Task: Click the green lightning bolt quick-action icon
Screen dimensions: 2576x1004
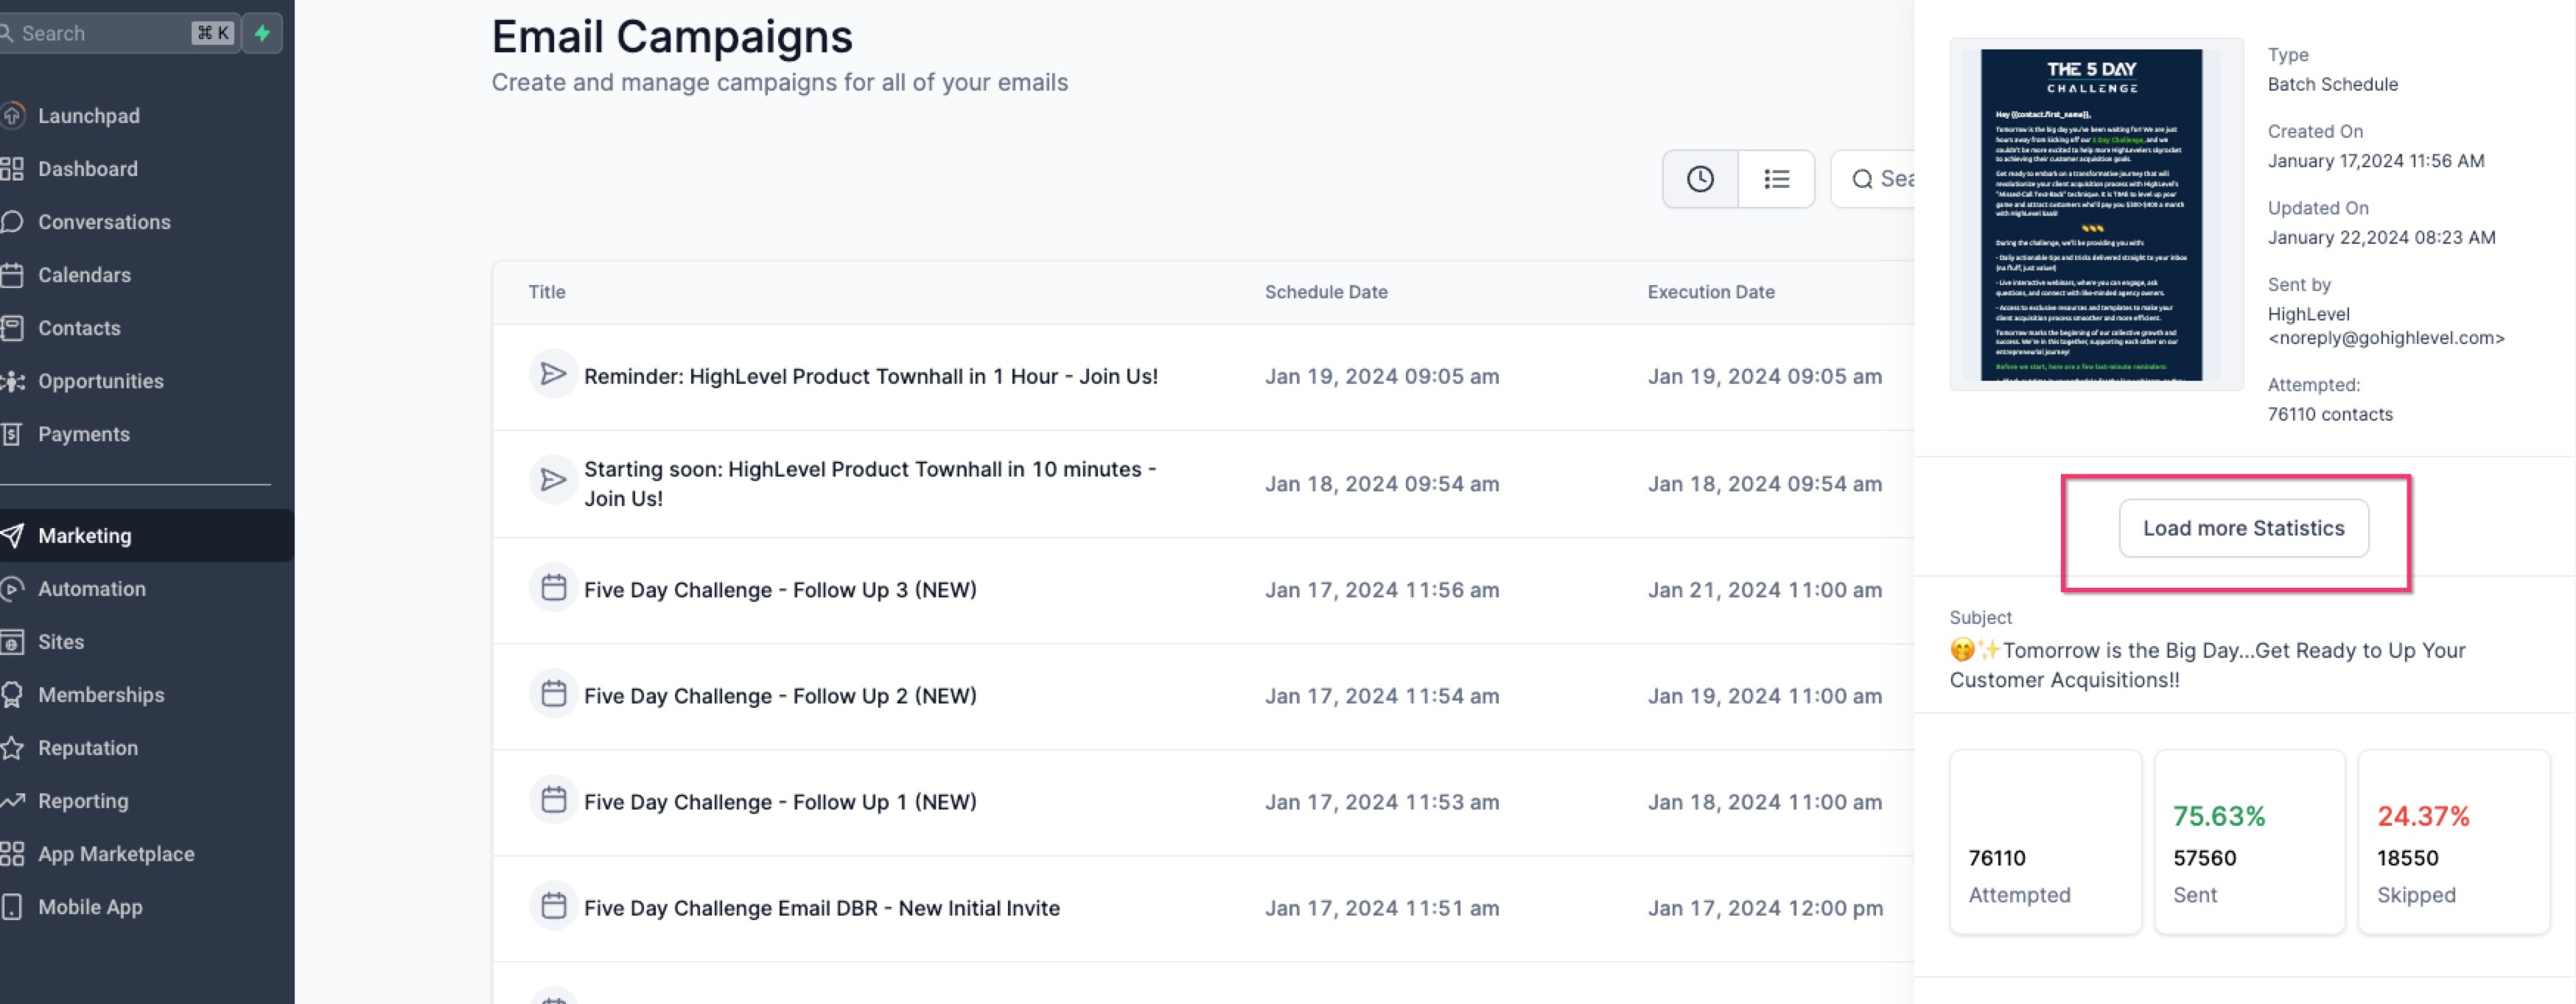Action: (262, 33)
